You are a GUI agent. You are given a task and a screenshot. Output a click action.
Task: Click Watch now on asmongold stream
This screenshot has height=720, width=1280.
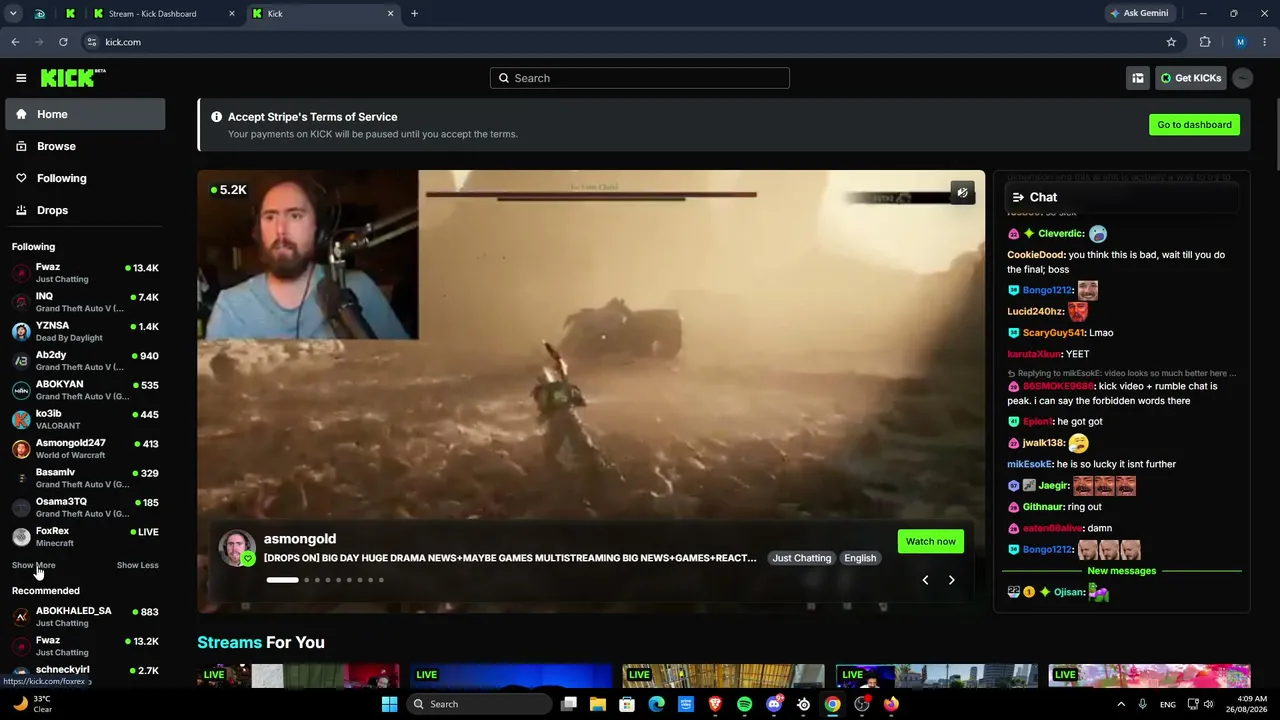tap(931, 541)
